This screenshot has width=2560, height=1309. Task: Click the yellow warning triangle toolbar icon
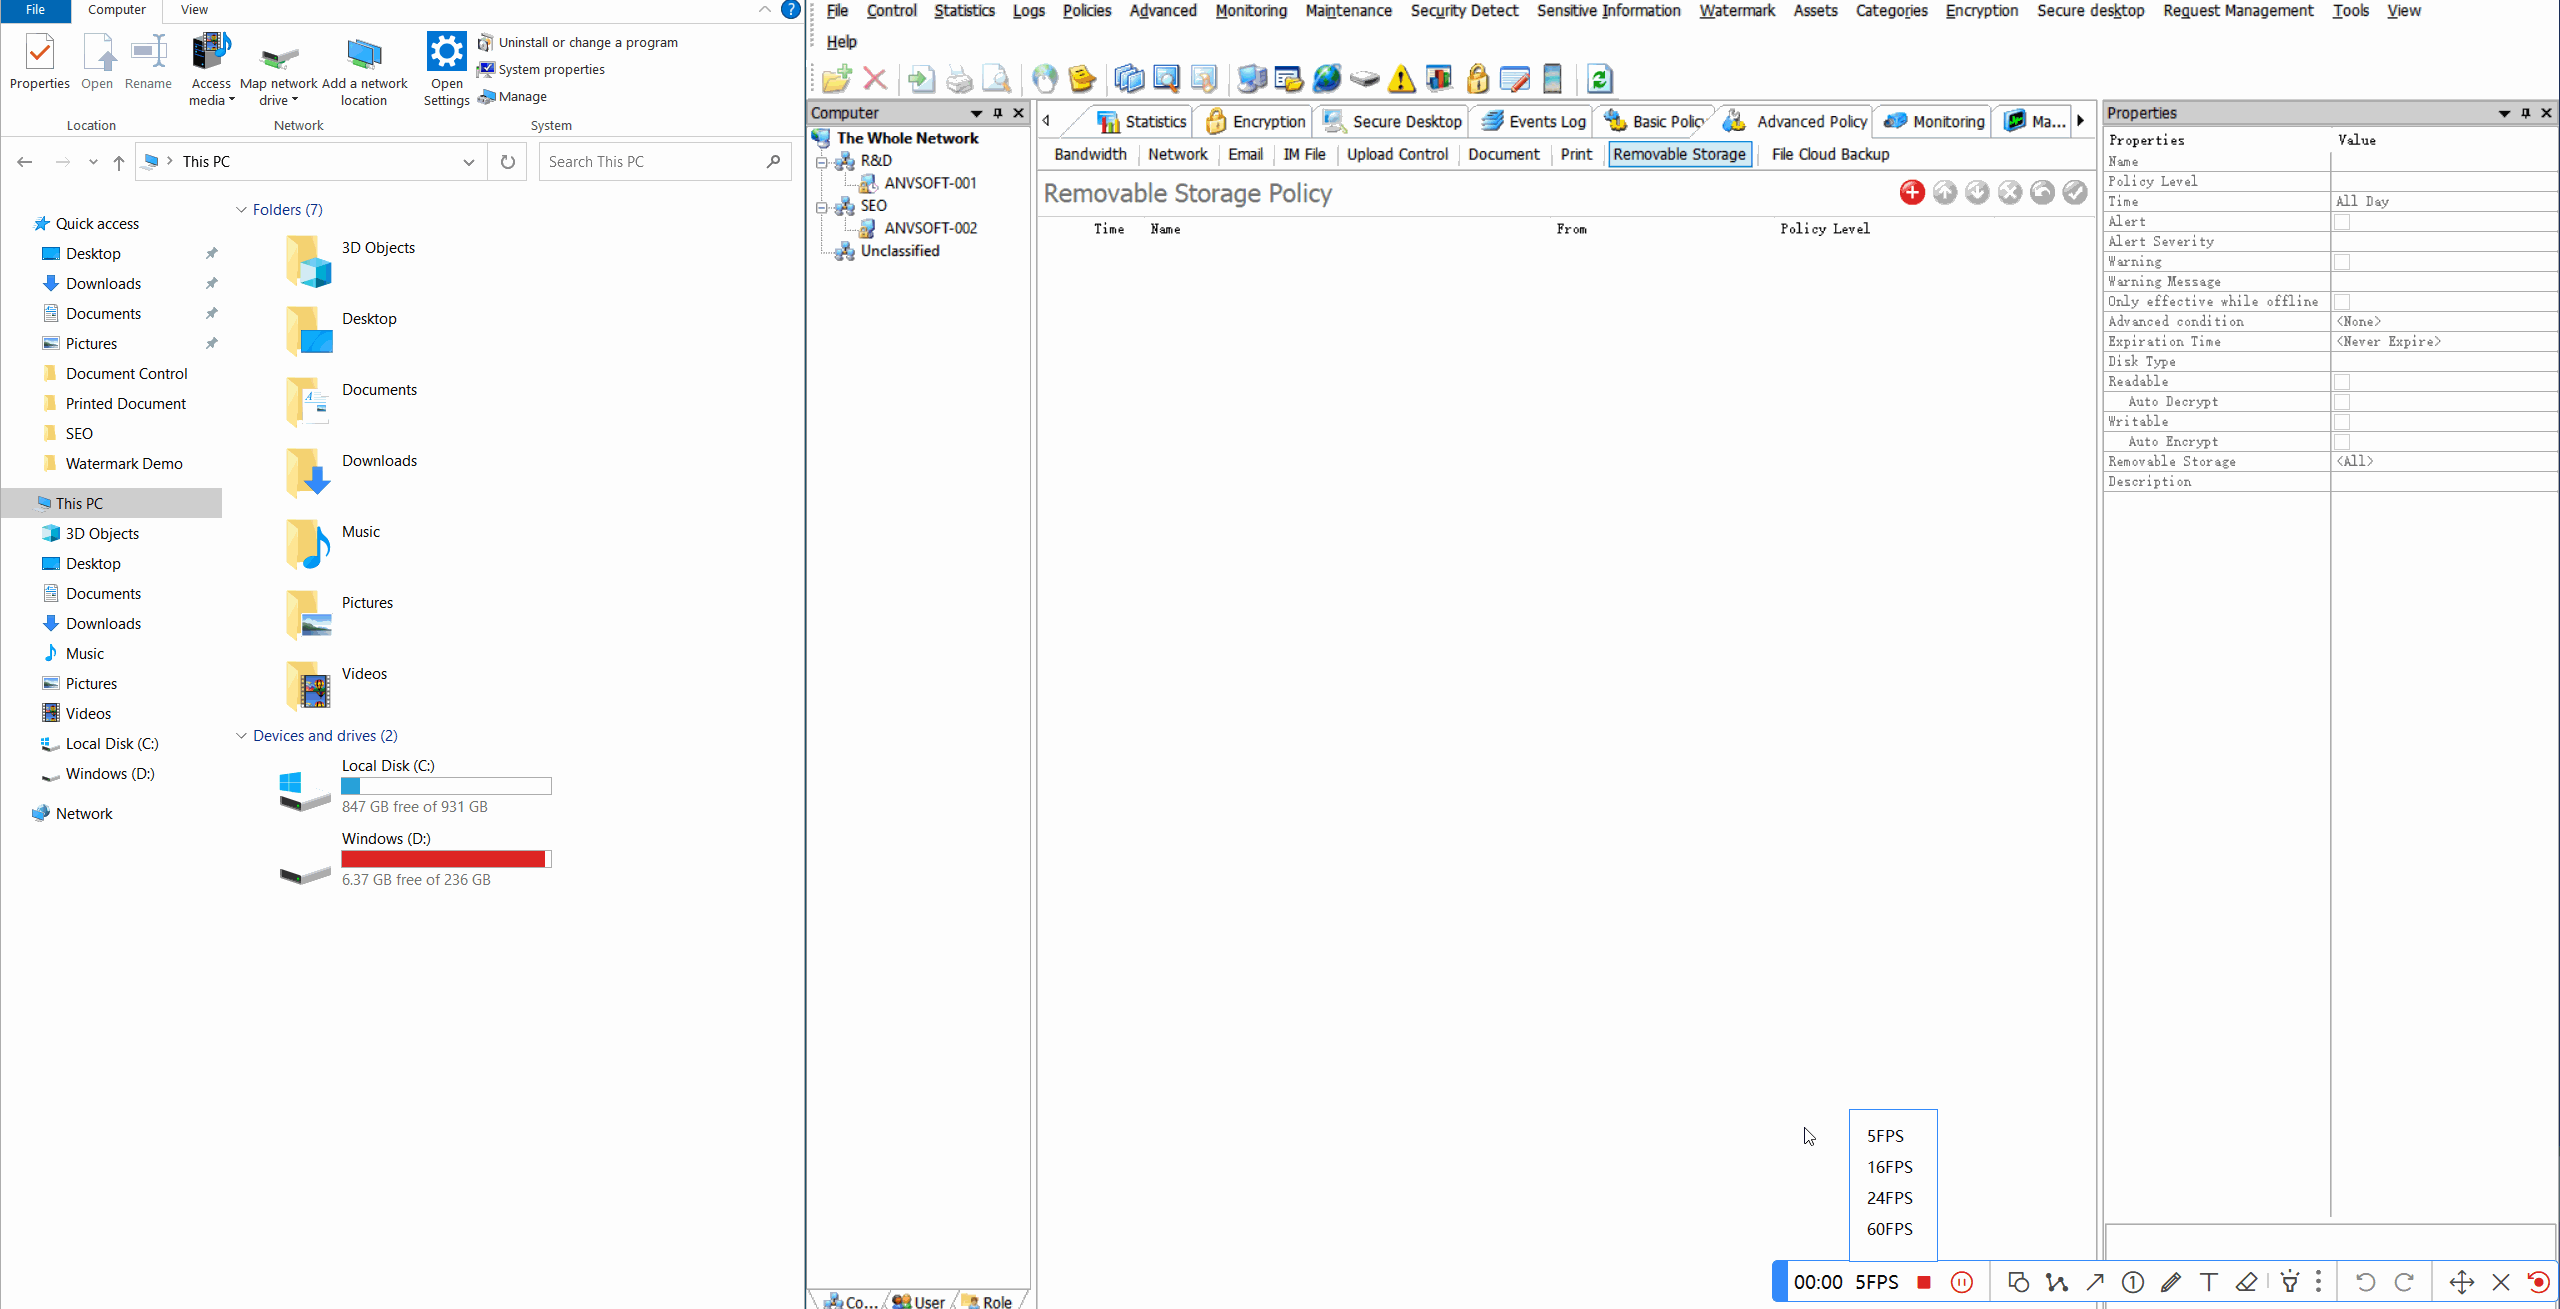tap(1401, 79)
